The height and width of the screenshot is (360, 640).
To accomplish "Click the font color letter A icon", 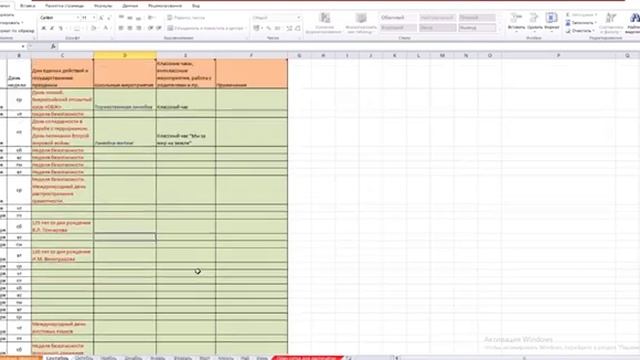I will [x=105, y=28].
